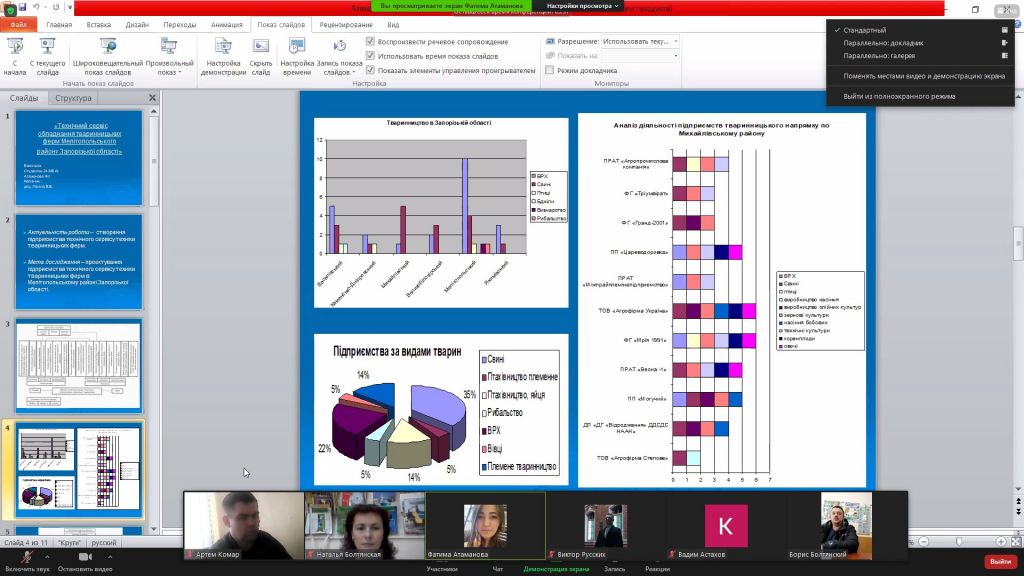Select slide 2 thumbnail

tap(78, 262)
